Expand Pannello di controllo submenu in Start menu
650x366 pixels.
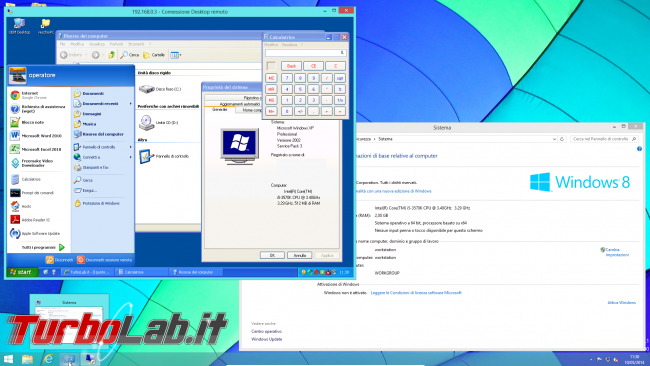(x=131, y=147)
